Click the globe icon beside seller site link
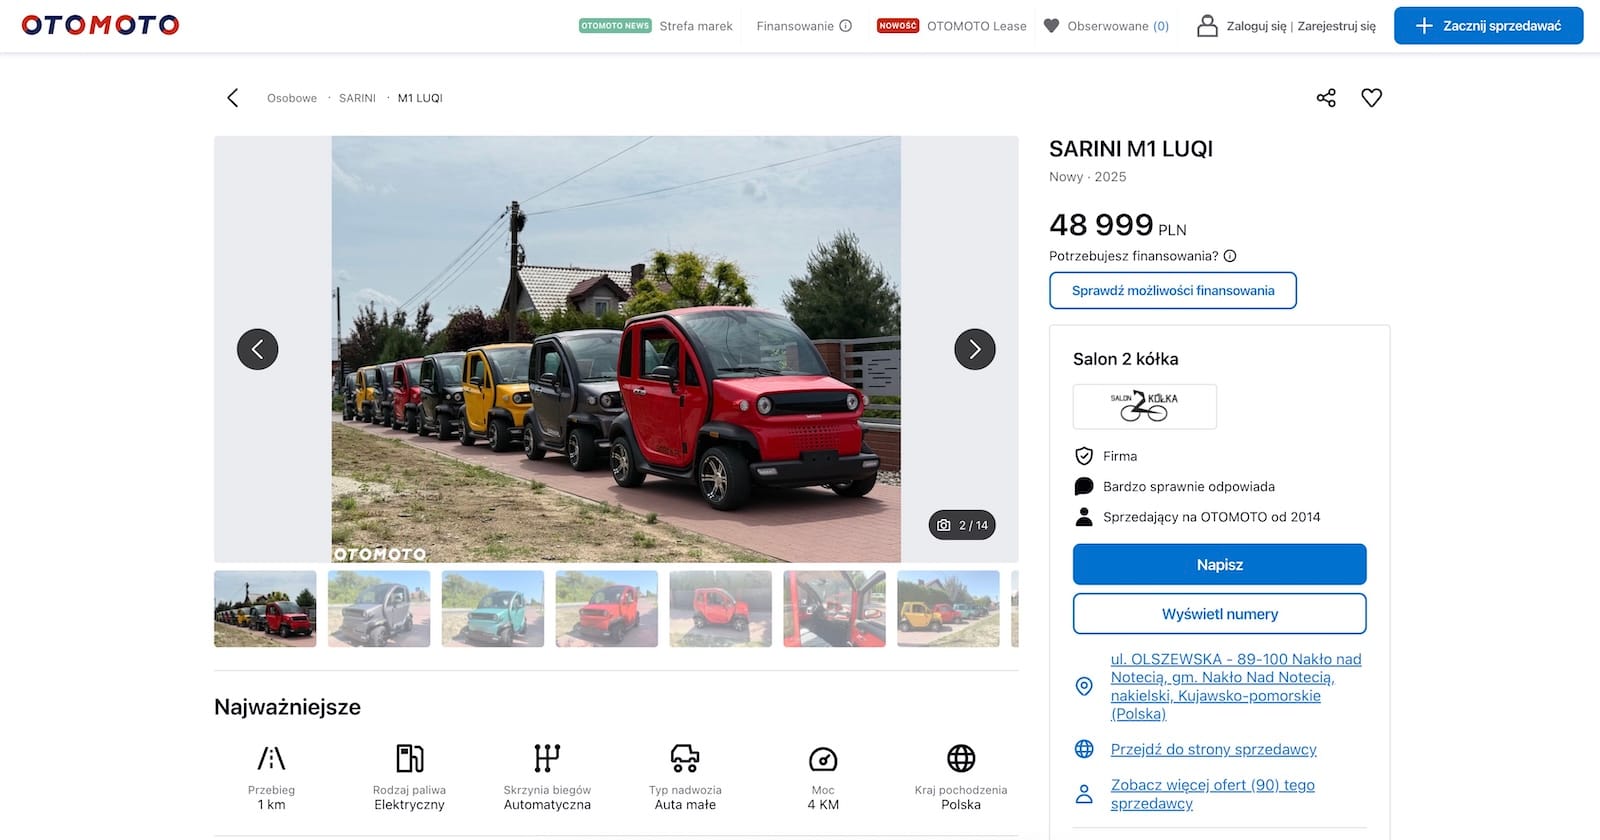Viewport: 1600px width, 840px height. pos(1084,749)
